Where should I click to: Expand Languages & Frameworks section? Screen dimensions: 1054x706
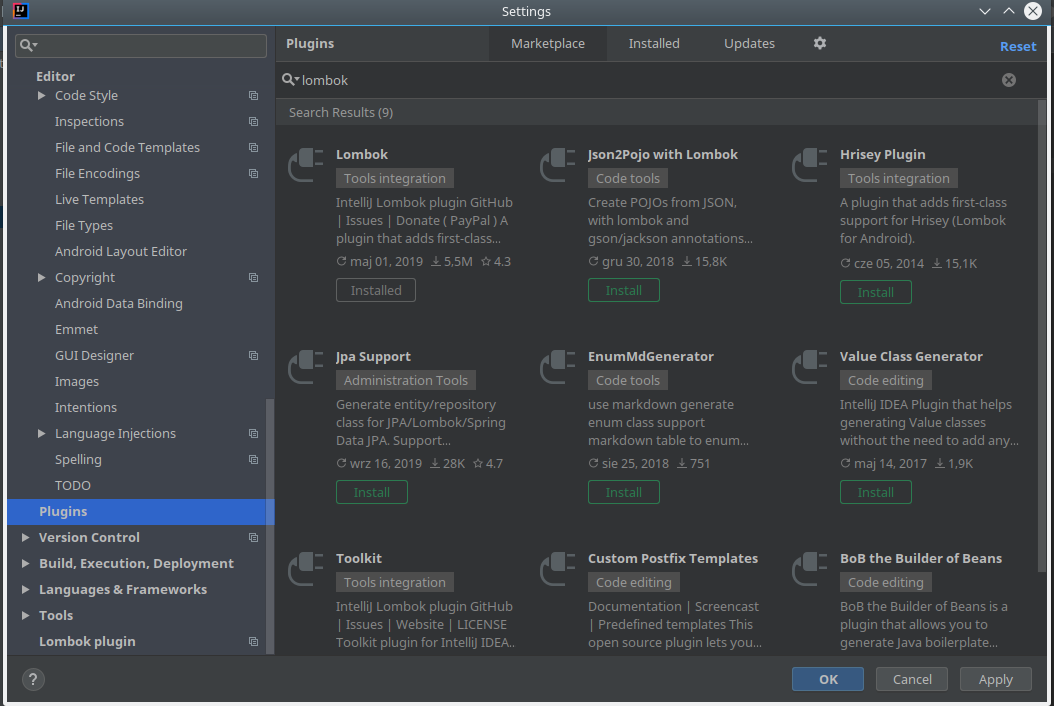click(26, 589)
